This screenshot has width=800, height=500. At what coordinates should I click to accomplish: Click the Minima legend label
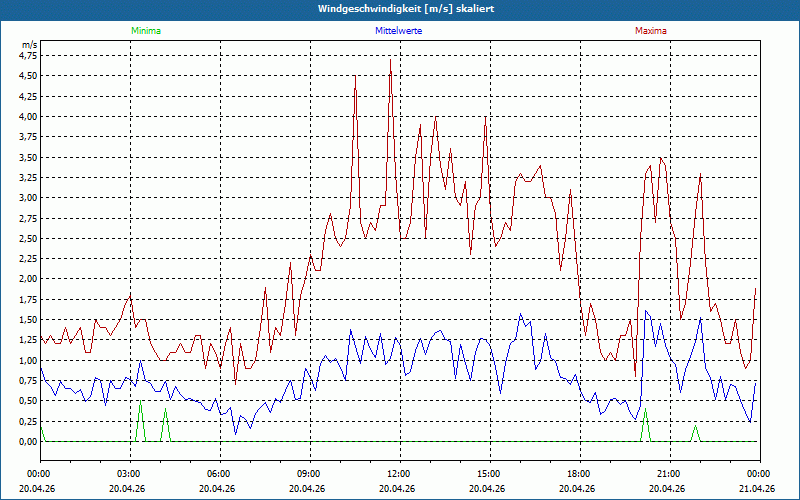point(145,31)
